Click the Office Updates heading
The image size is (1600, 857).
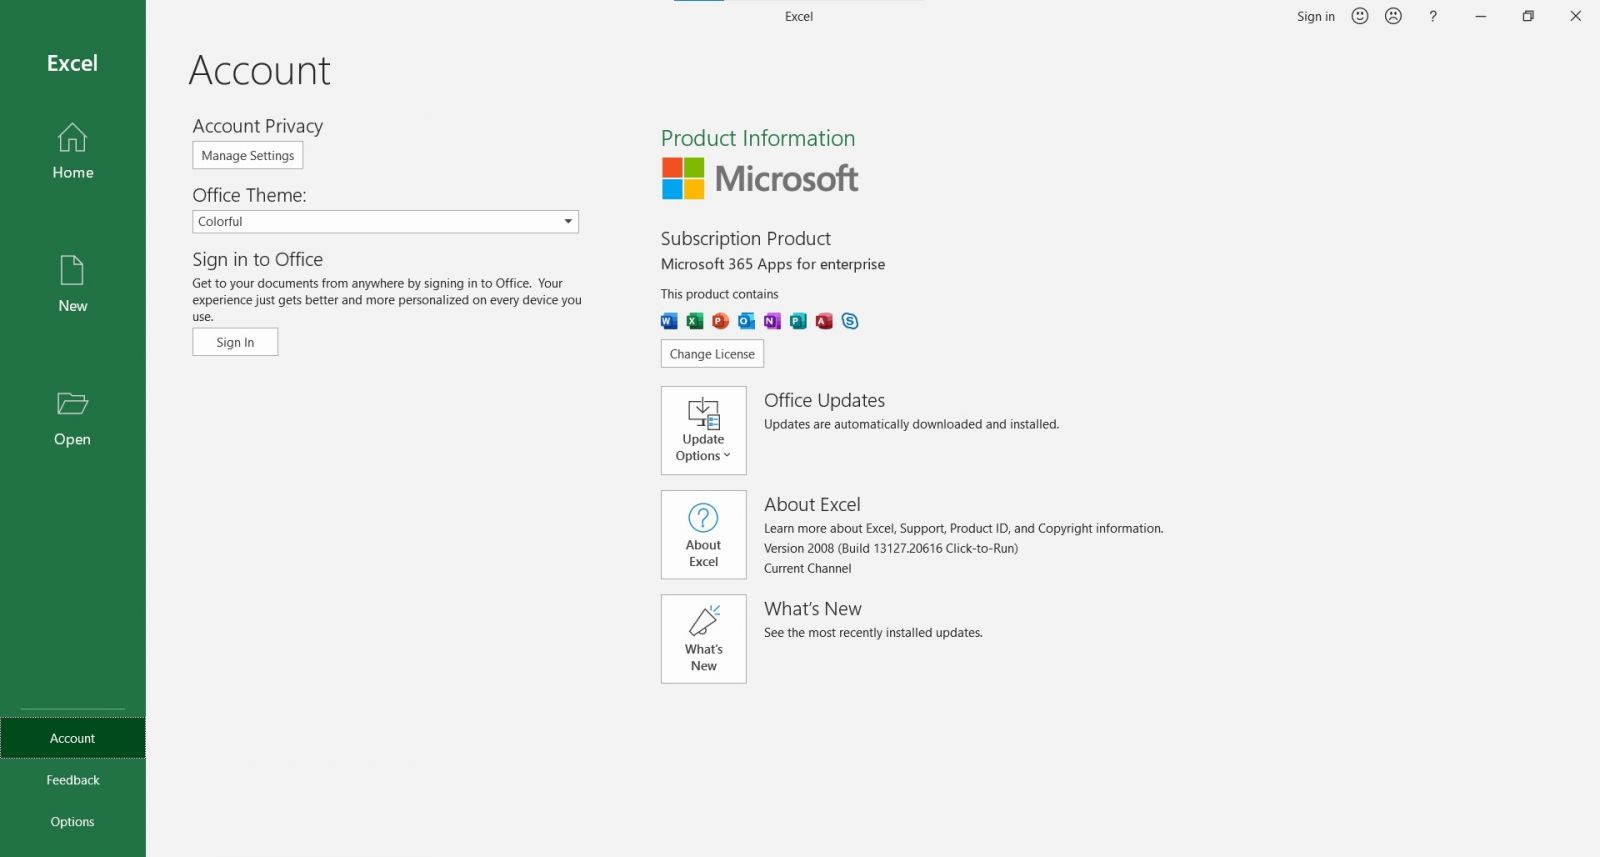coord(825,400)
